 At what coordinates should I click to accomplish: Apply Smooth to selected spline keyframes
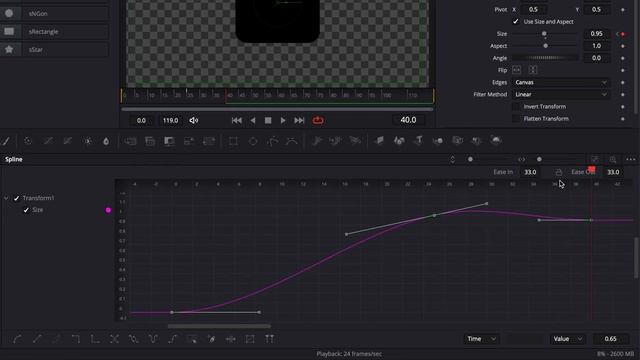tap(18, 339)
